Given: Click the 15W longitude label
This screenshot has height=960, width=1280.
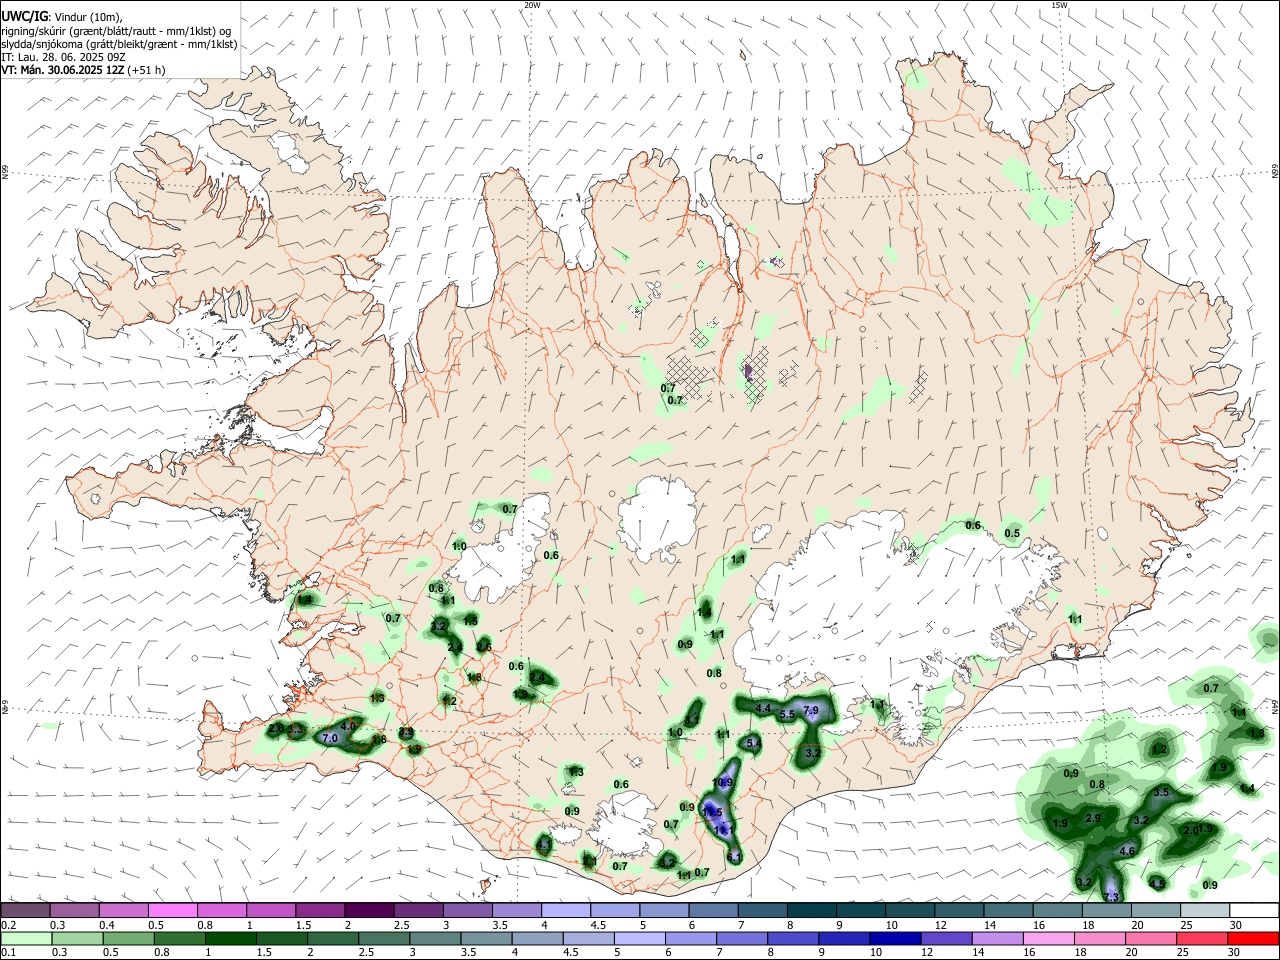Looking at the screenshot, I should click(x=1059, y=5).
